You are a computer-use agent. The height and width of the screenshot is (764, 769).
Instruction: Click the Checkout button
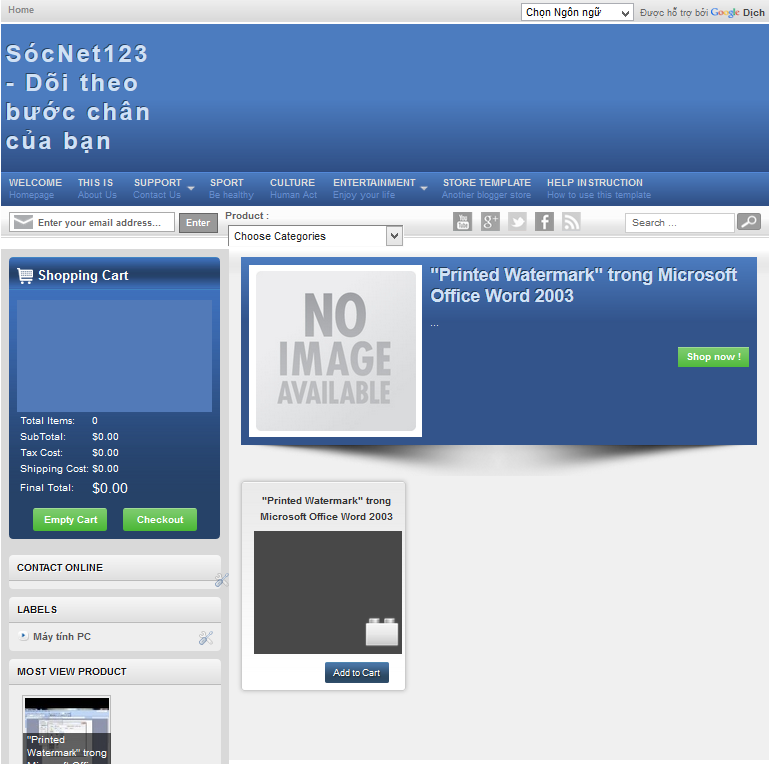(160, 519)
